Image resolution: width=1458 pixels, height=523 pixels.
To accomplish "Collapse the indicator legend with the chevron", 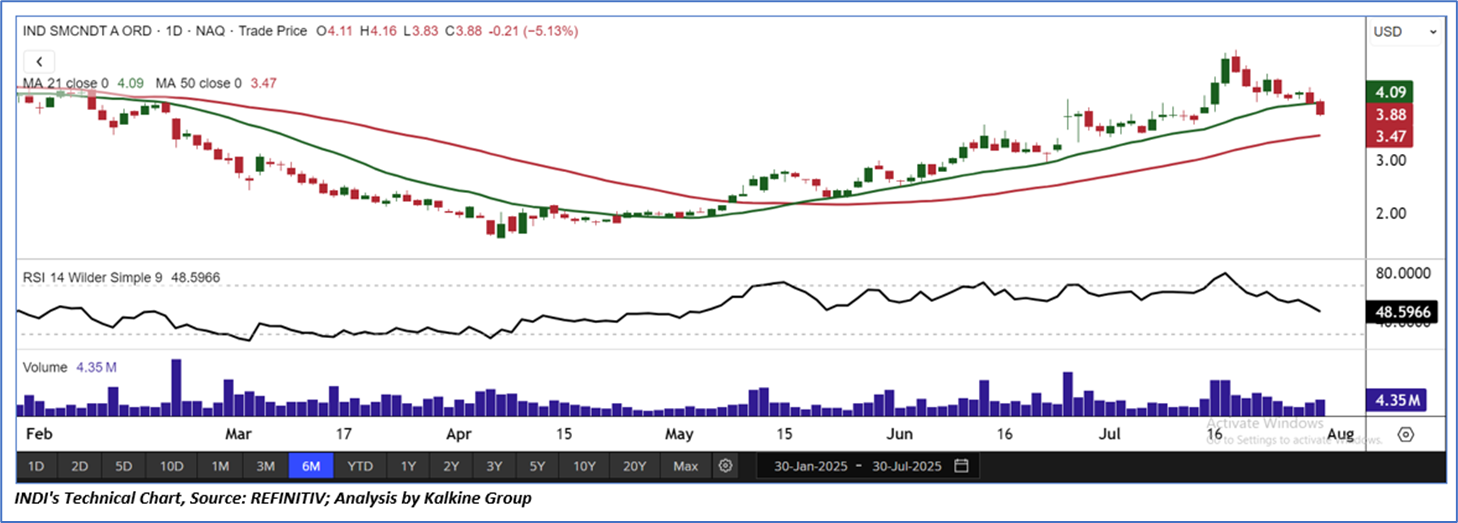I will (41, 62).
